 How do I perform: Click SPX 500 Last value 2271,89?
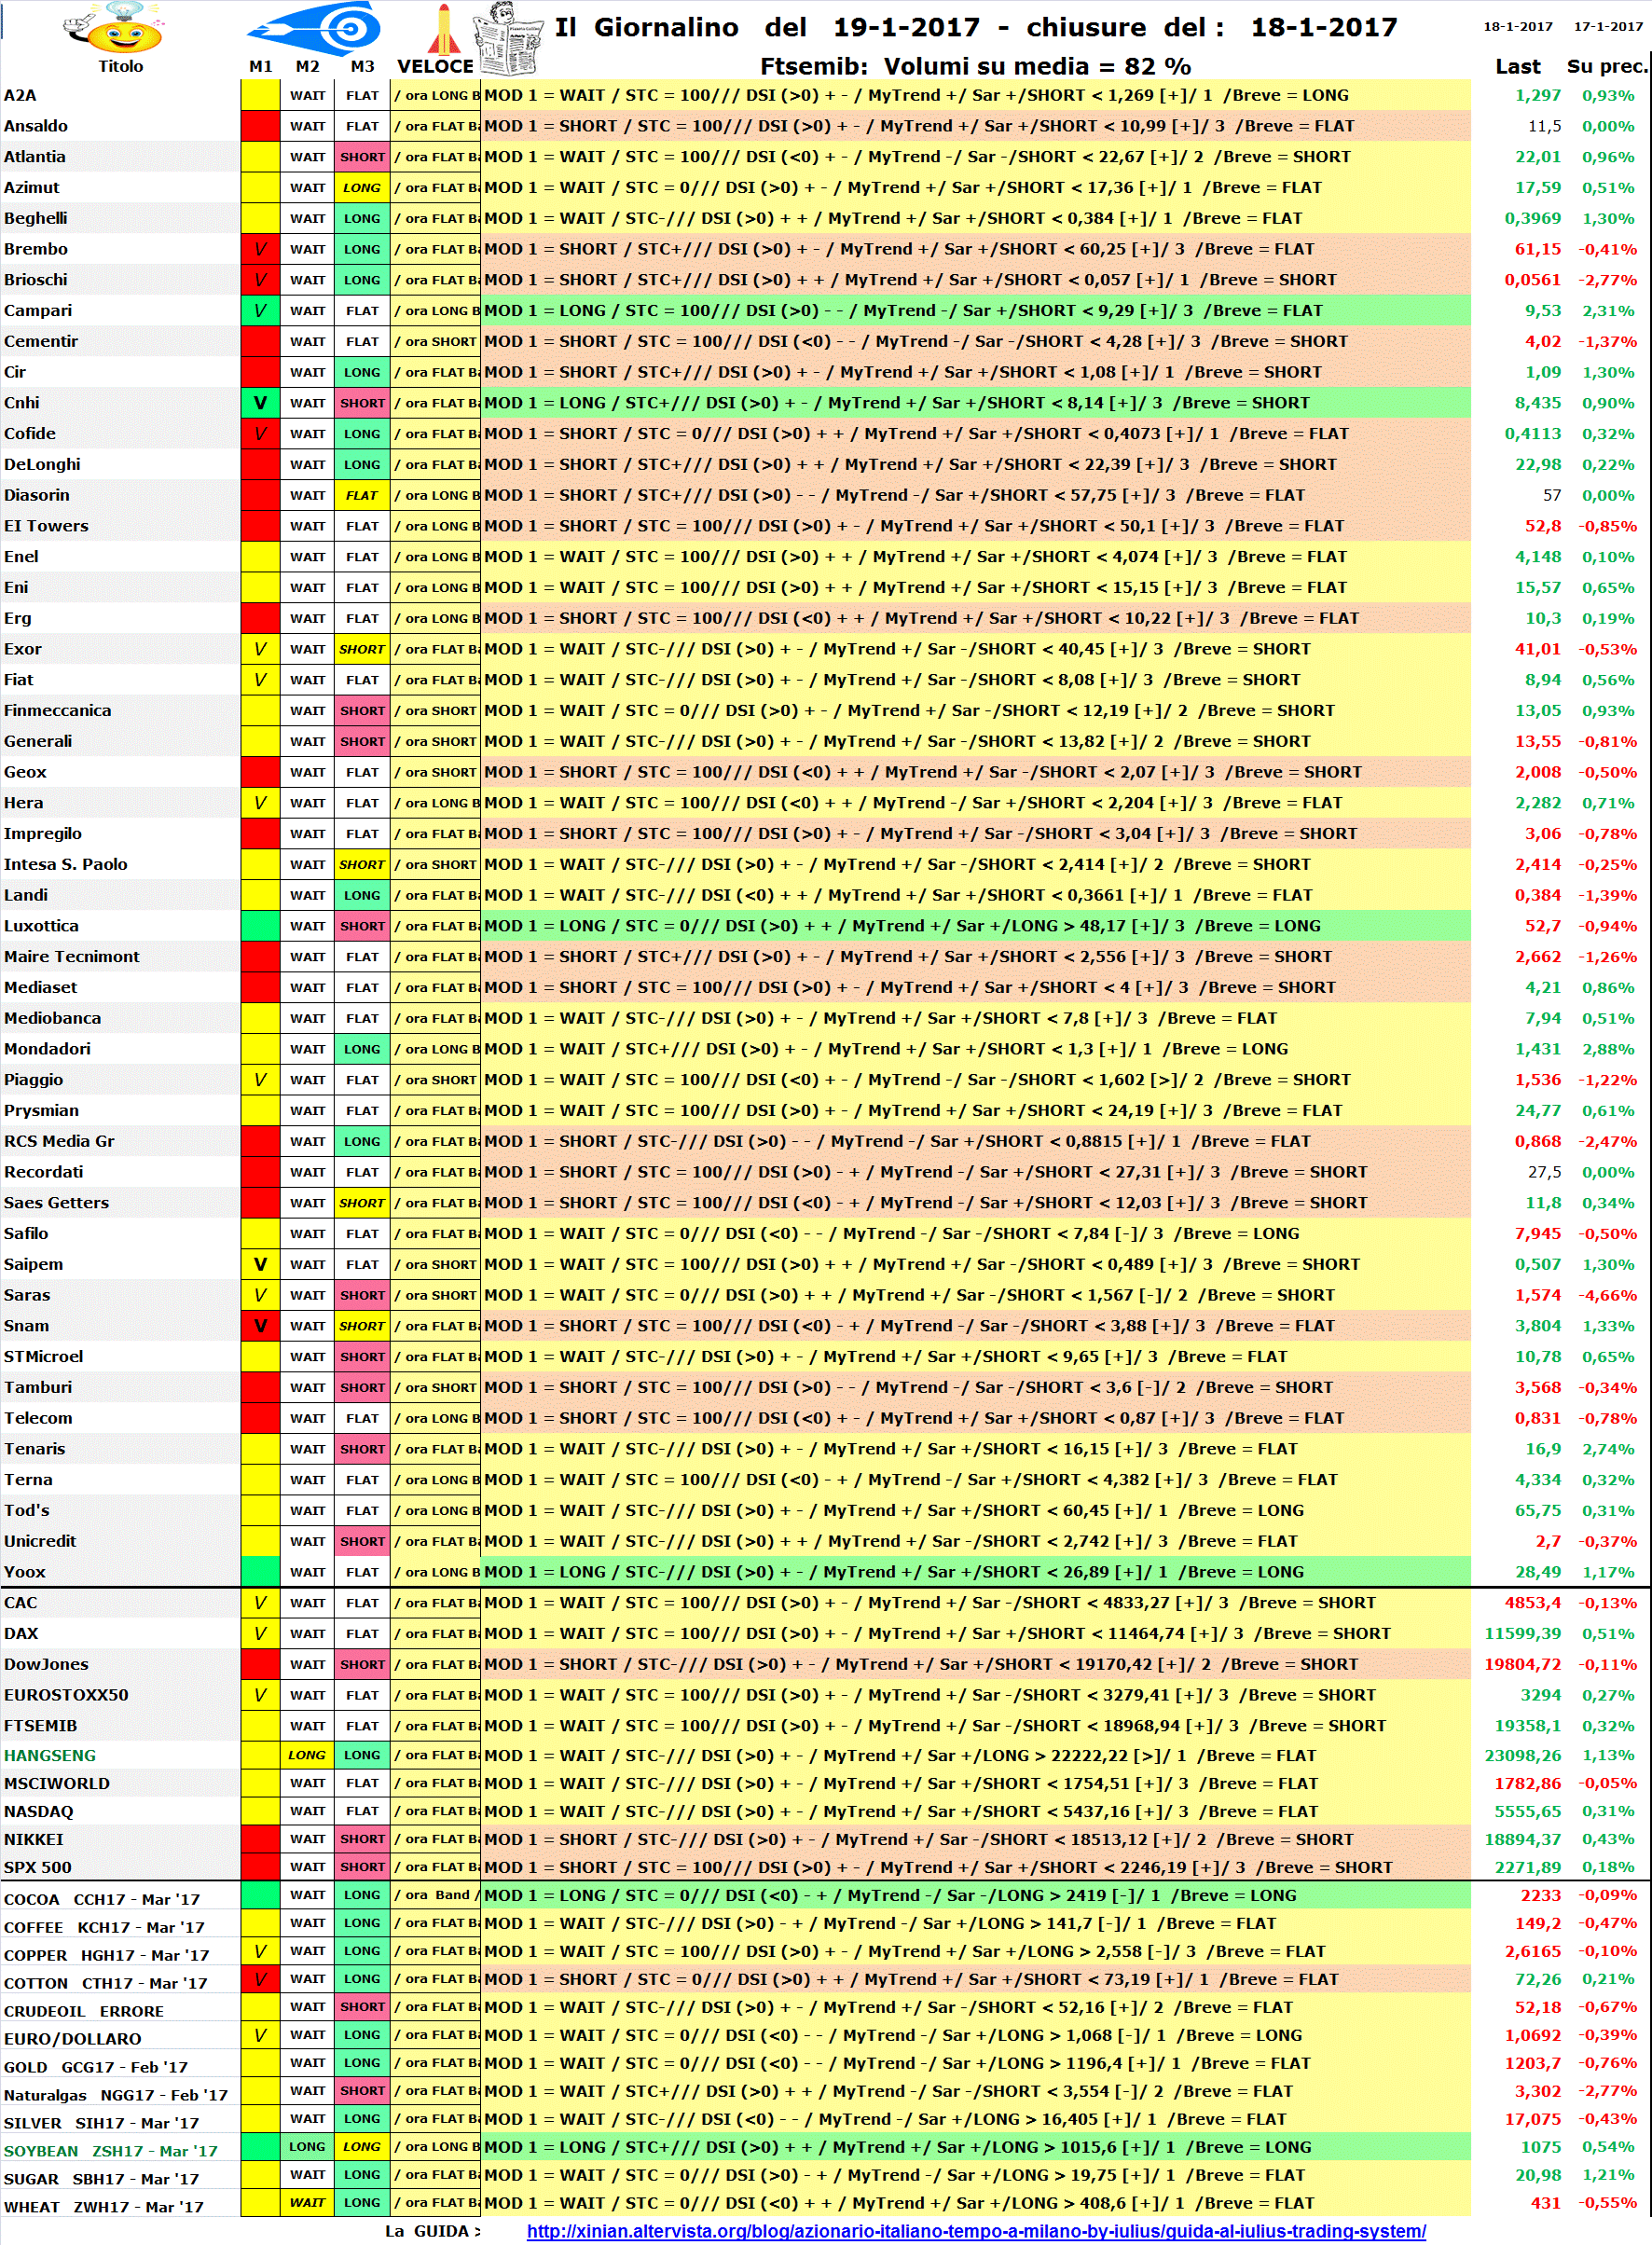(1527, 1867)
